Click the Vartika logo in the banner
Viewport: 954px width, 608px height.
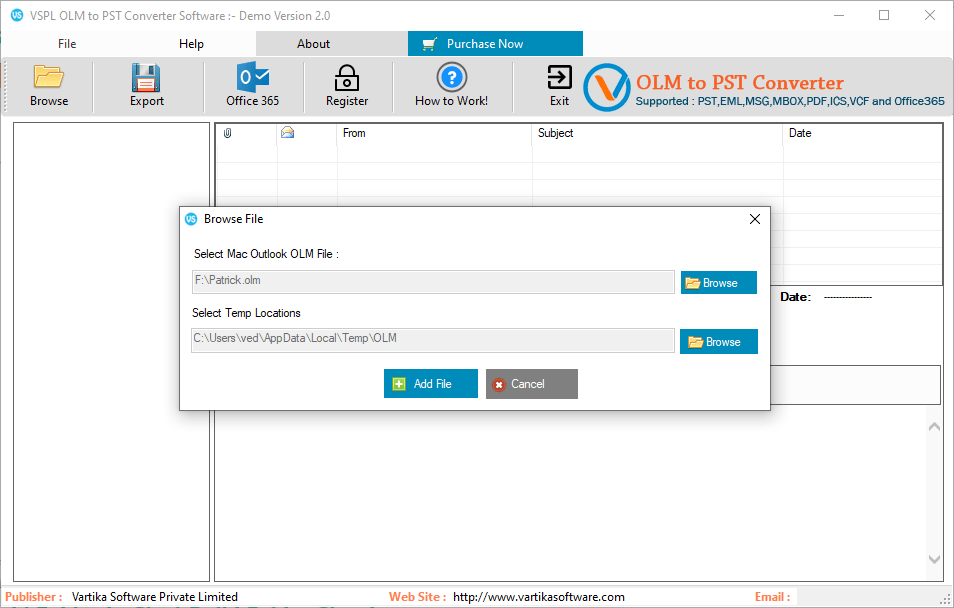[x=607, y=88]
